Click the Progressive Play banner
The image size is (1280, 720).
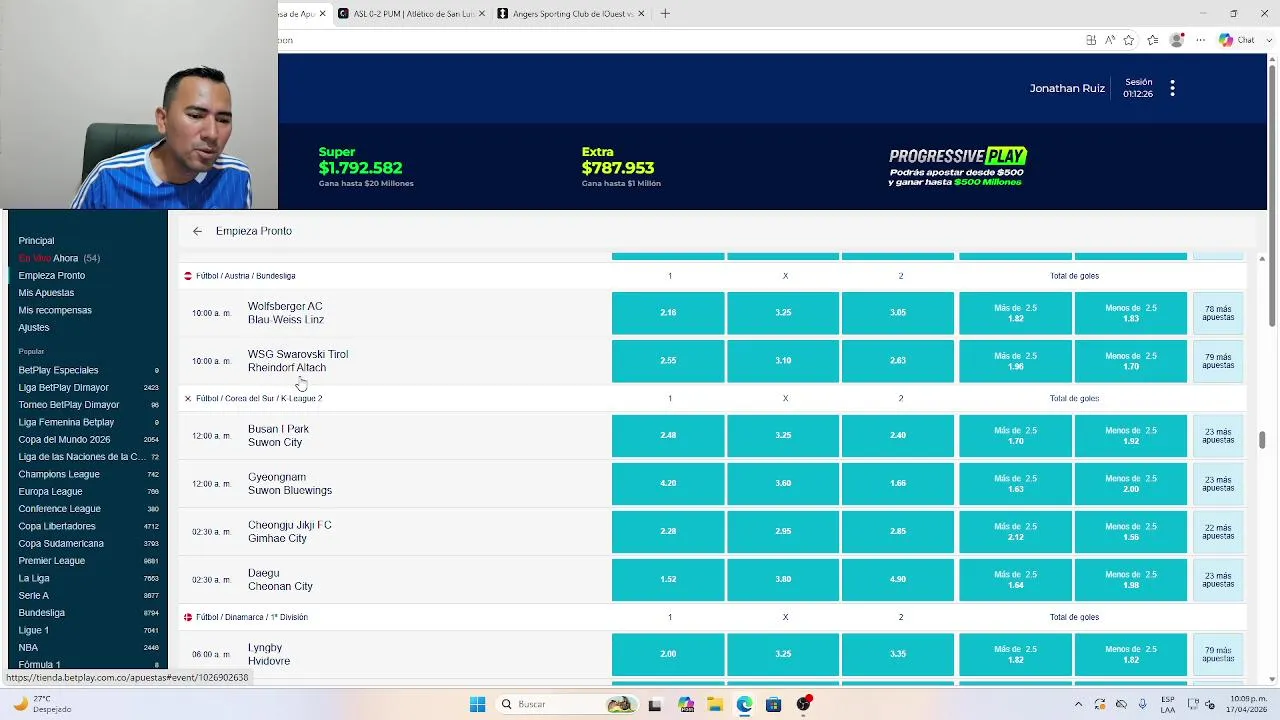(957, 167)
